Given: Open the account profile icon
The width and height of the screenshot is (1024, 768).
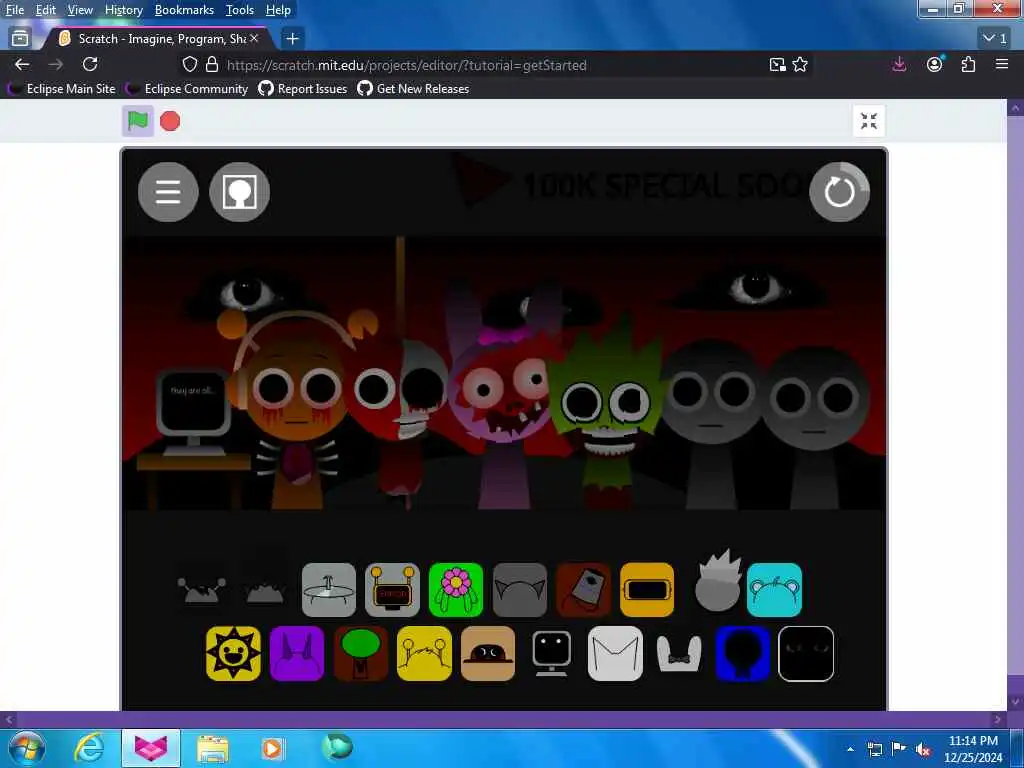Looking at the screenshot, I should click(935, 64).
